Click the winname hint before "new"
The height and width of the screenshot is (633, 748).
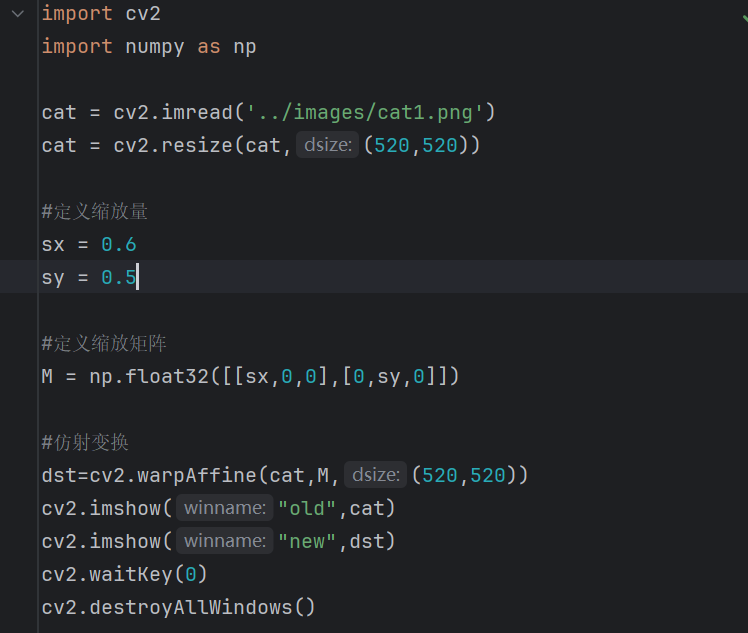click(x=225, y=540)
